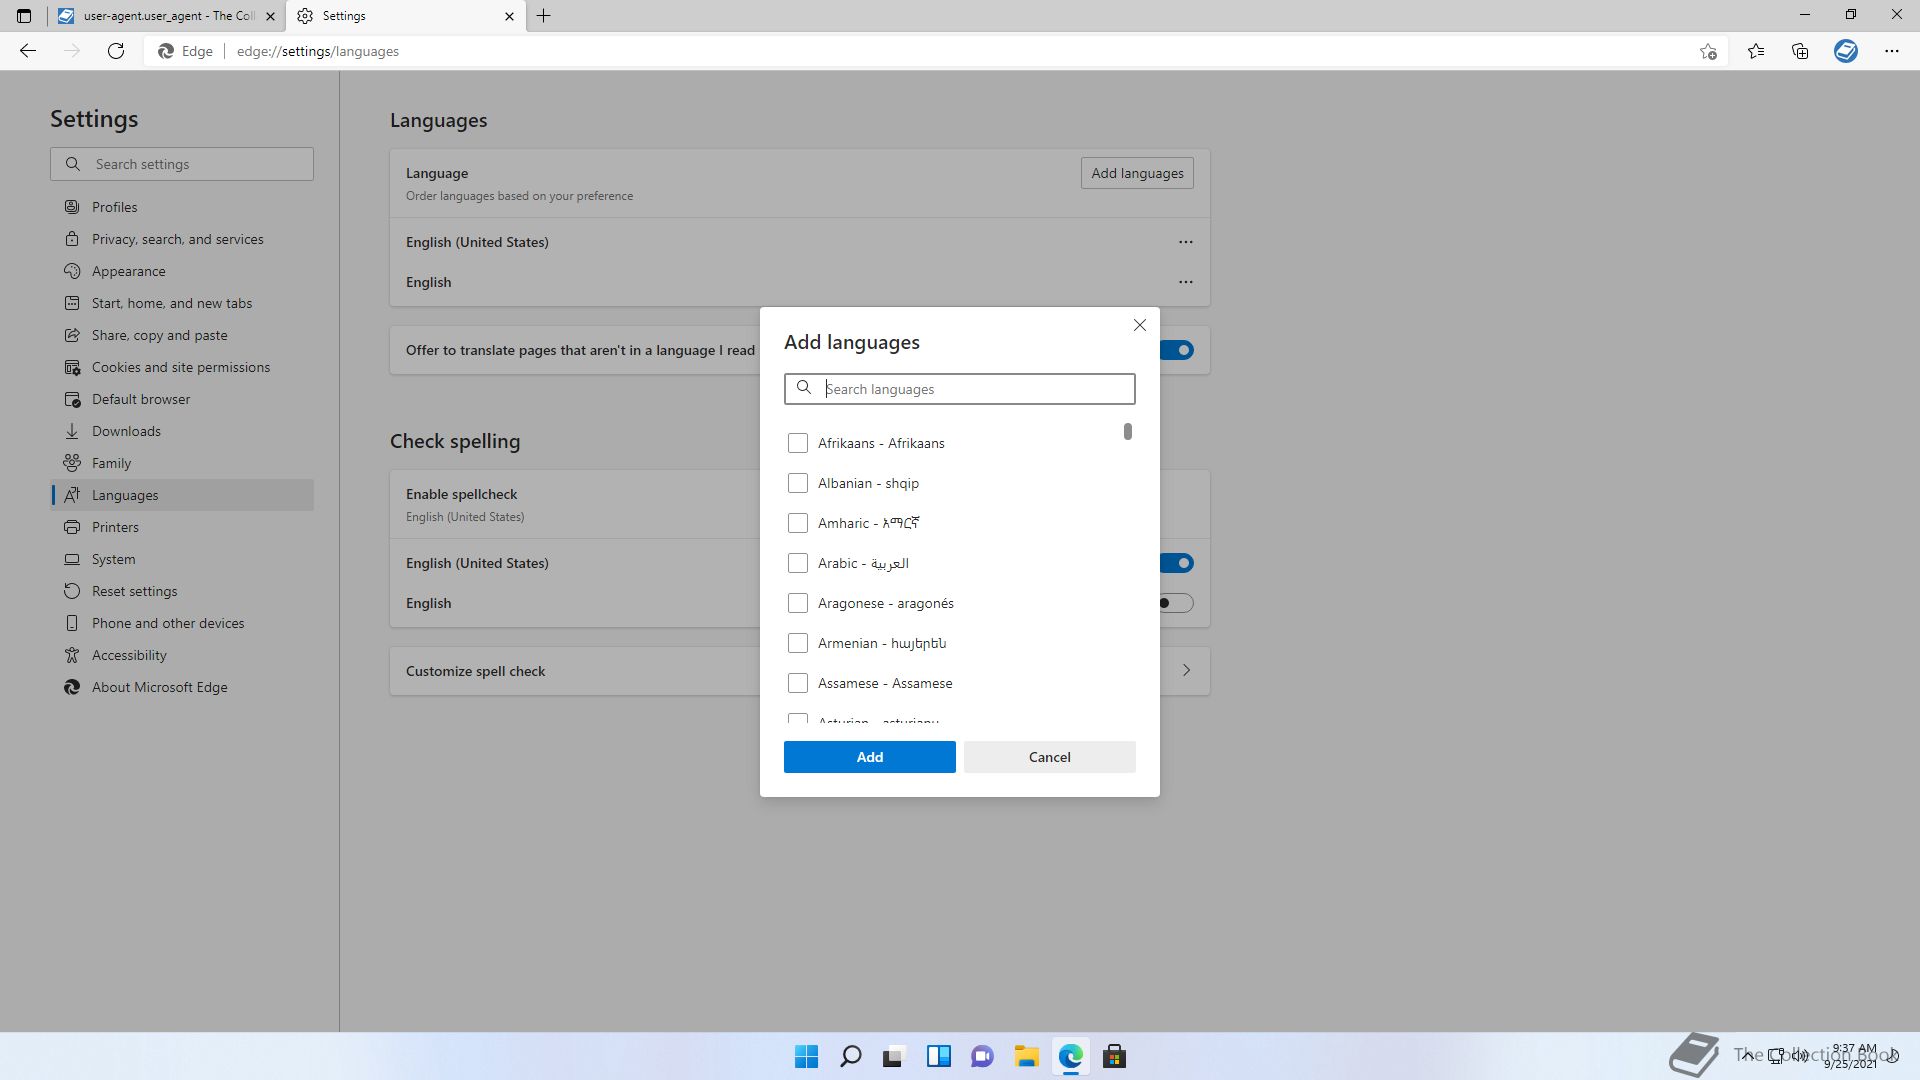Open taskbar Search
The image size is (1920, 1080).
click(850, 1056)
